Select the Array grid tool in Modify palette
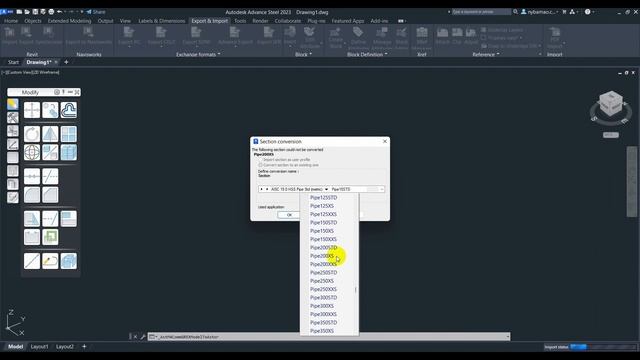Screen dimensions: 640x360 coord(69,134)
